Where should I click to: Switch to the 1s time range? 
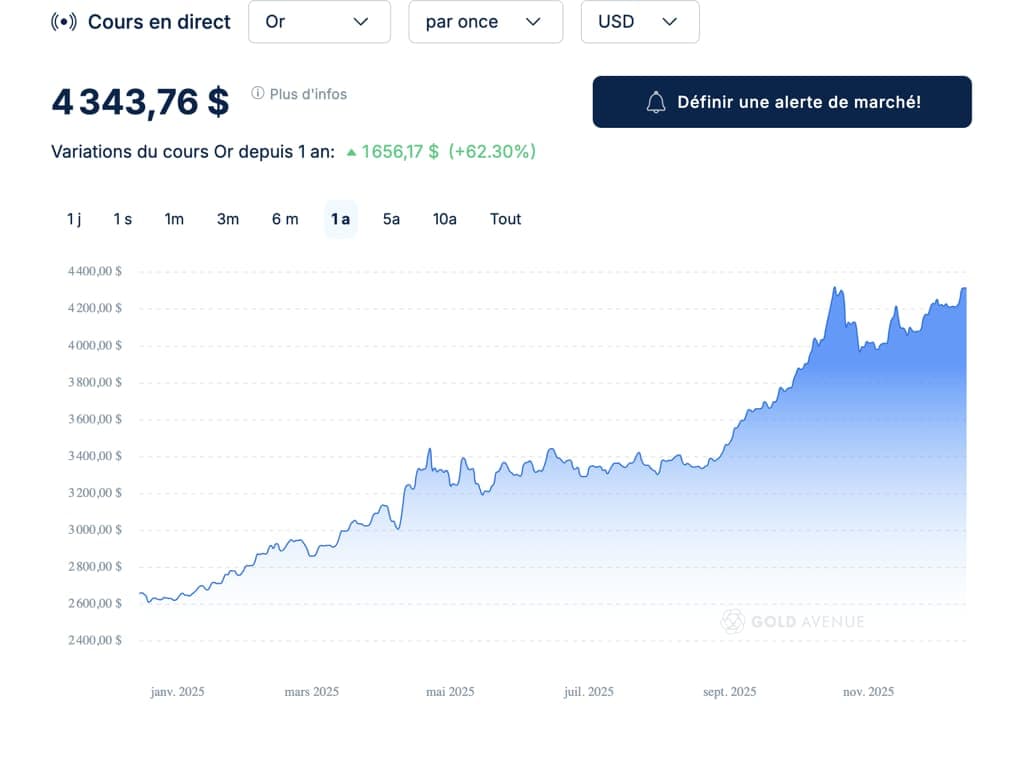coord(122,219)
